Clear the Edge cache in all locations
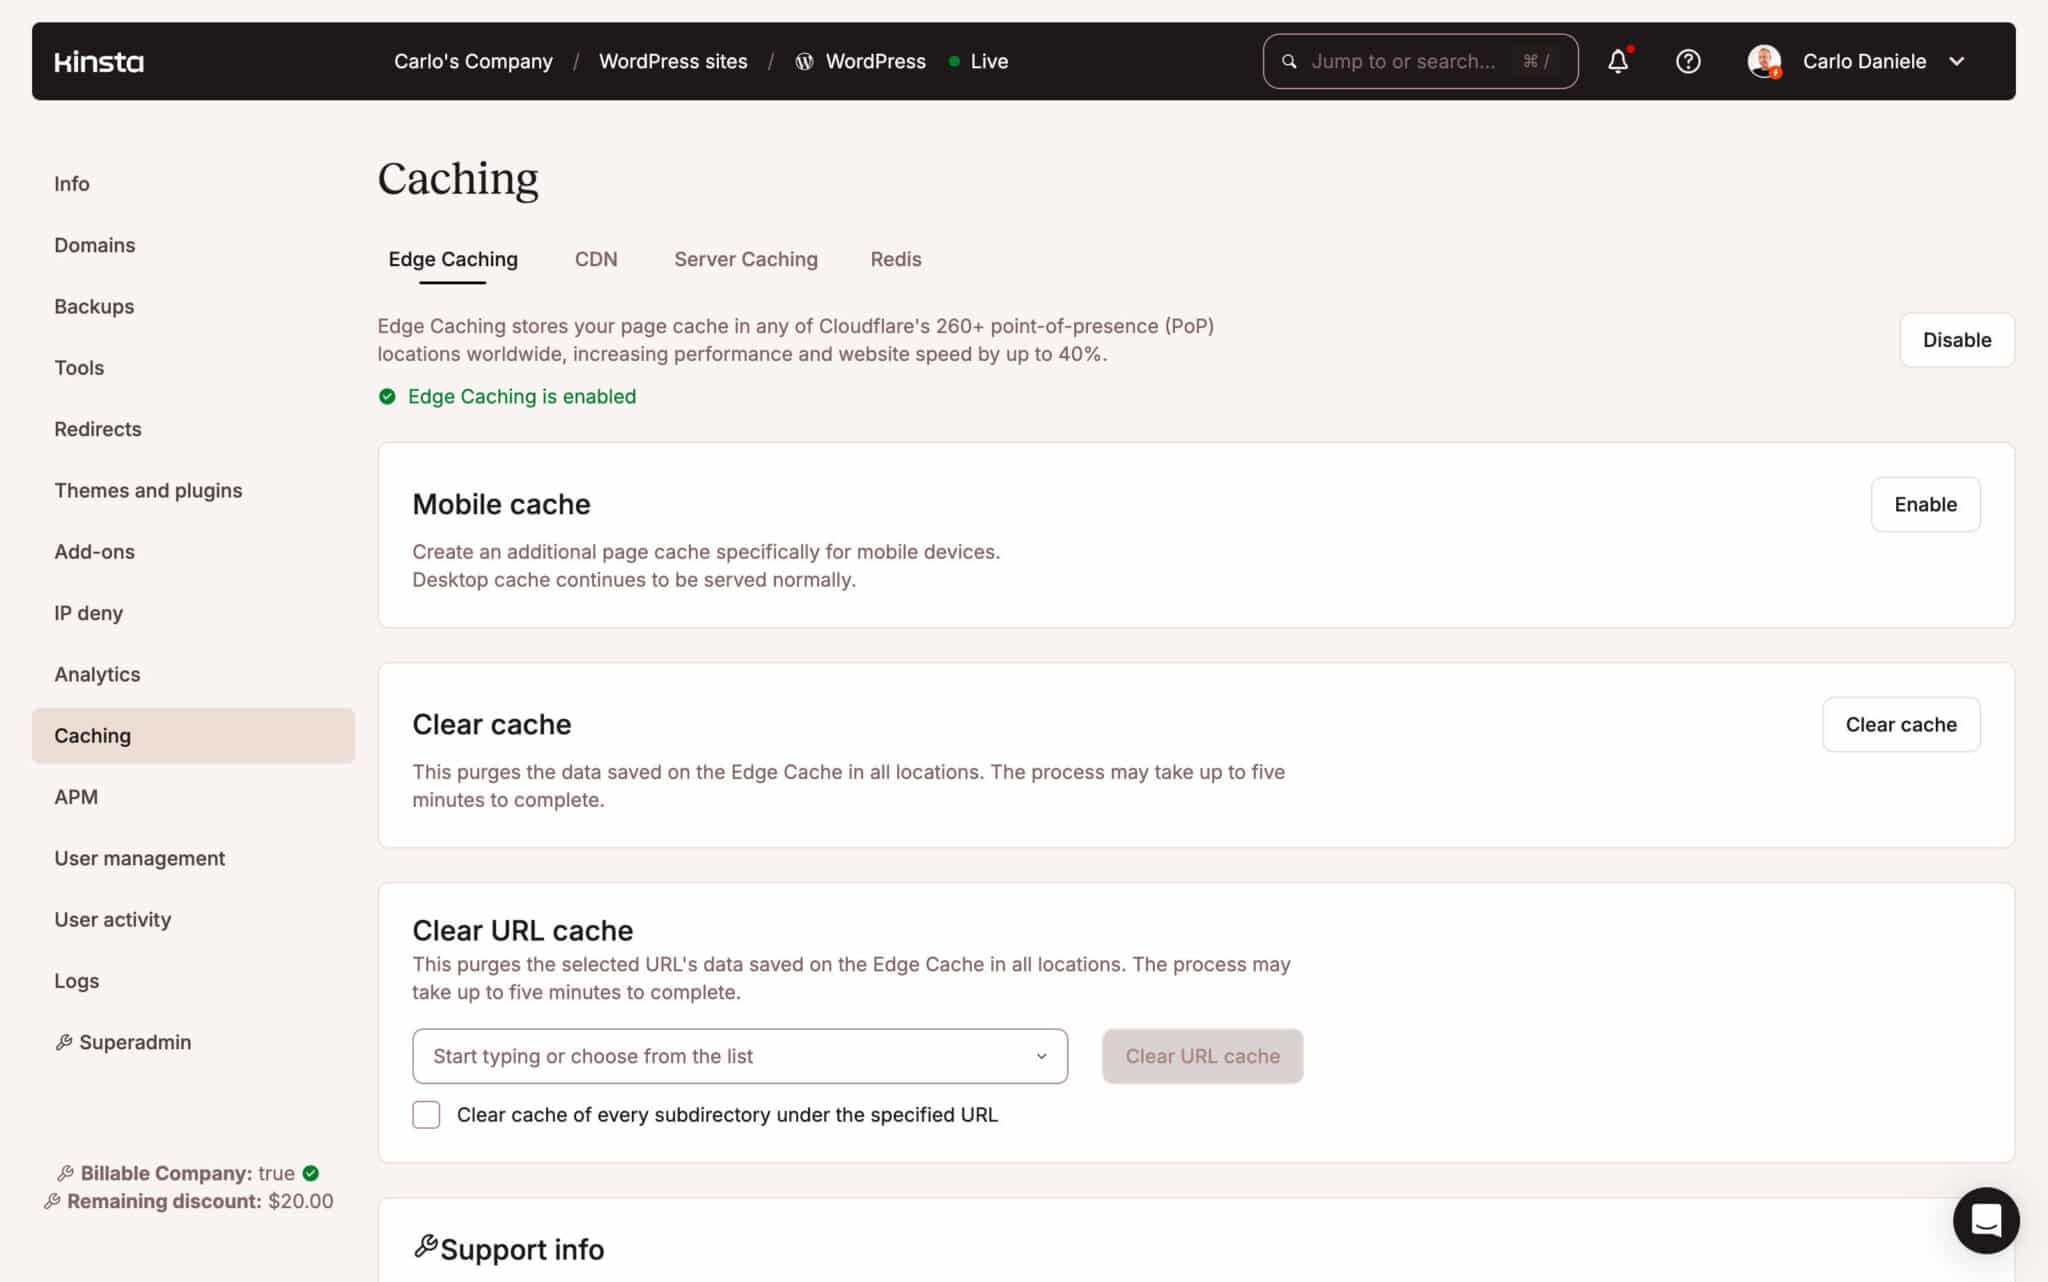The width and height of the screenshot is (2048, 1282). point(1901,724)
